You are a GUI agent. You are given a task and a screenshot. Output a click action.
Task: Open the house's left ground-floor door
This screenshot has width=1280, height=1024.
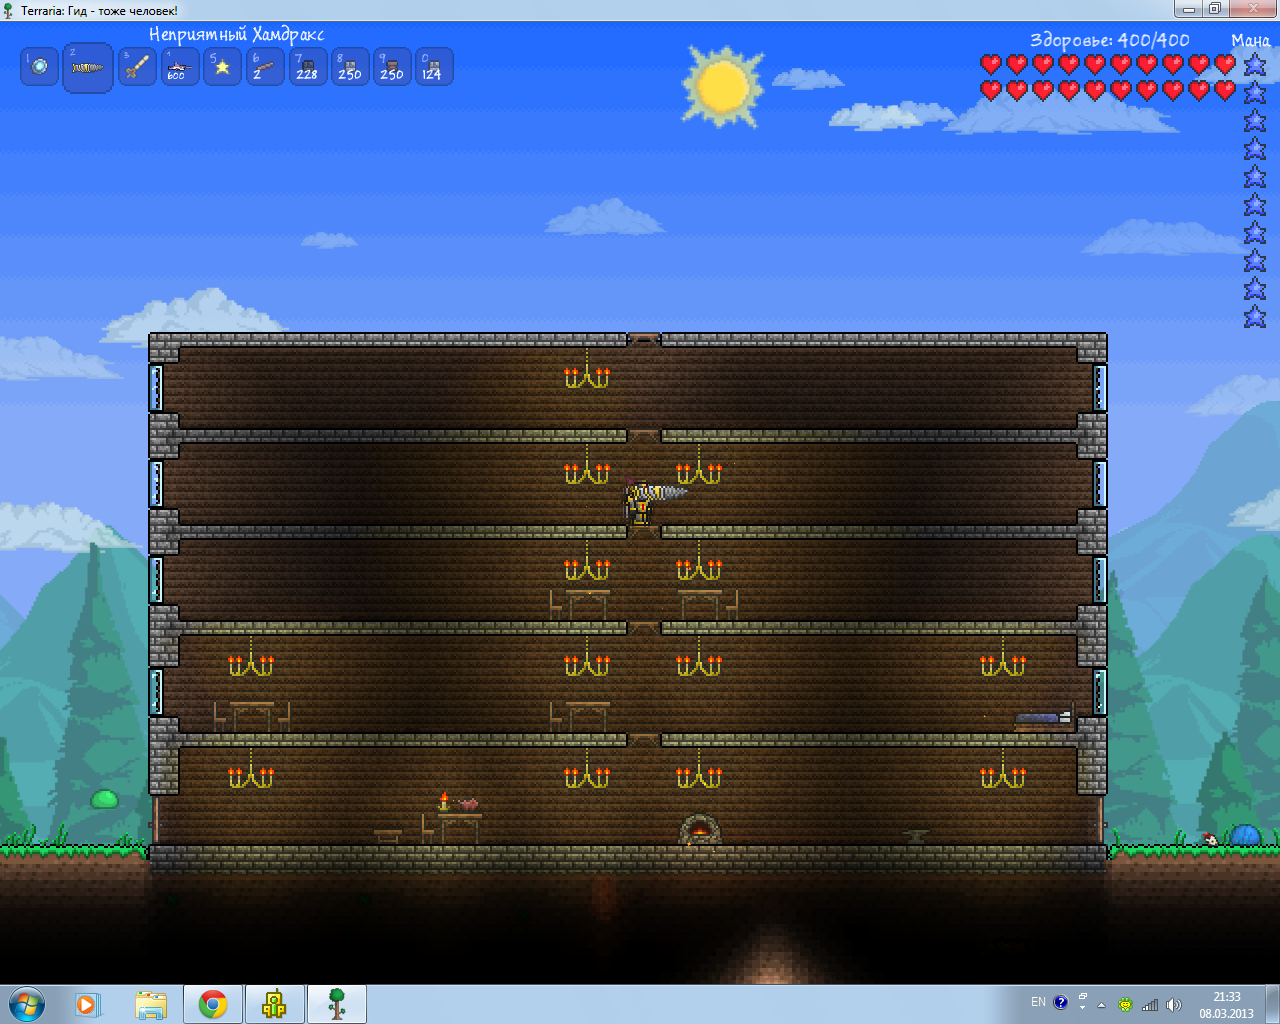(155, 820)
